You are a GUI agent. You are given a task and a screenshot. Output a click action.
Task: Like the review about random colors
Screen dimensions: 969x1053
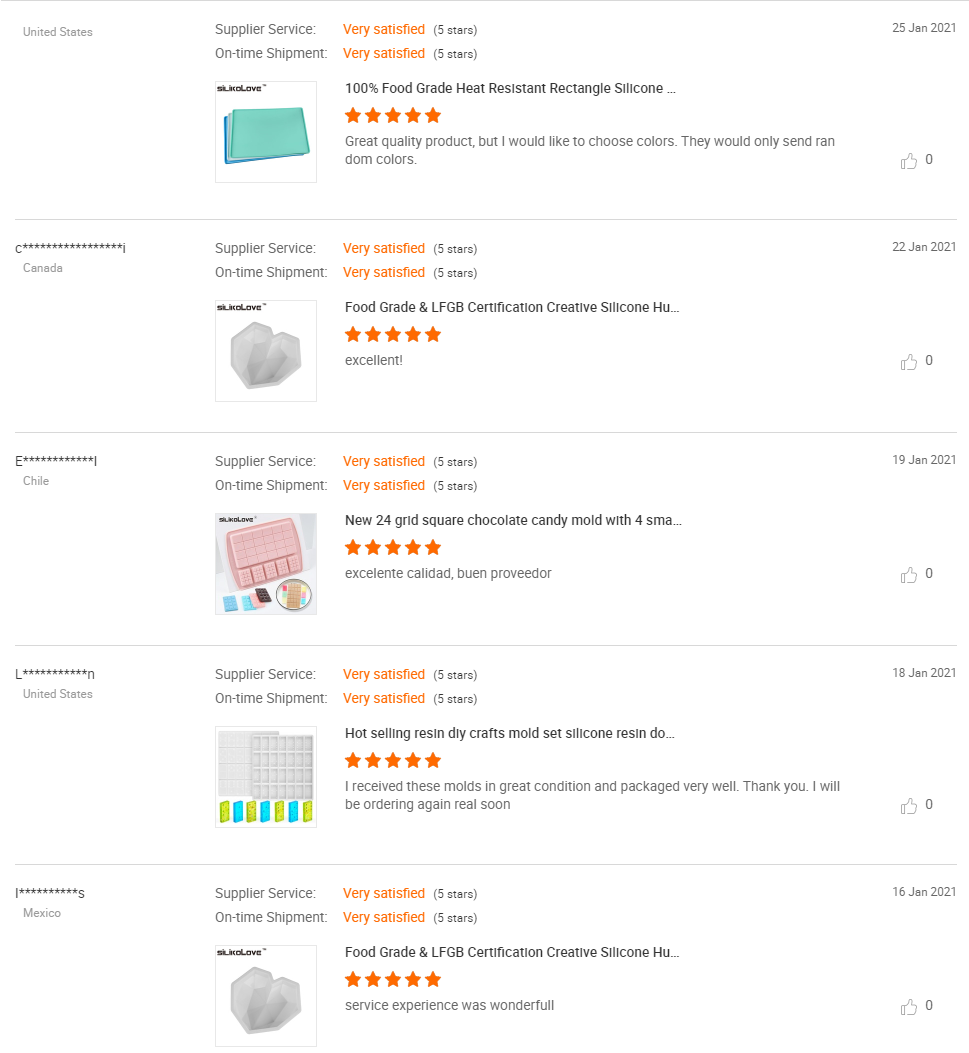[x=908, y=161]
